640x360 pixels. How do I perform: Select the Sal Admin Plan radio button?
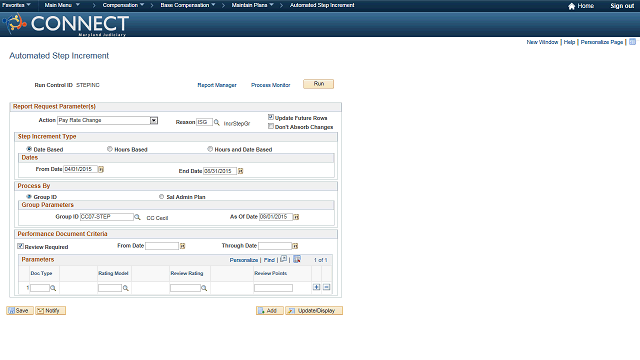pyautogui.click(x=162, y=197)
